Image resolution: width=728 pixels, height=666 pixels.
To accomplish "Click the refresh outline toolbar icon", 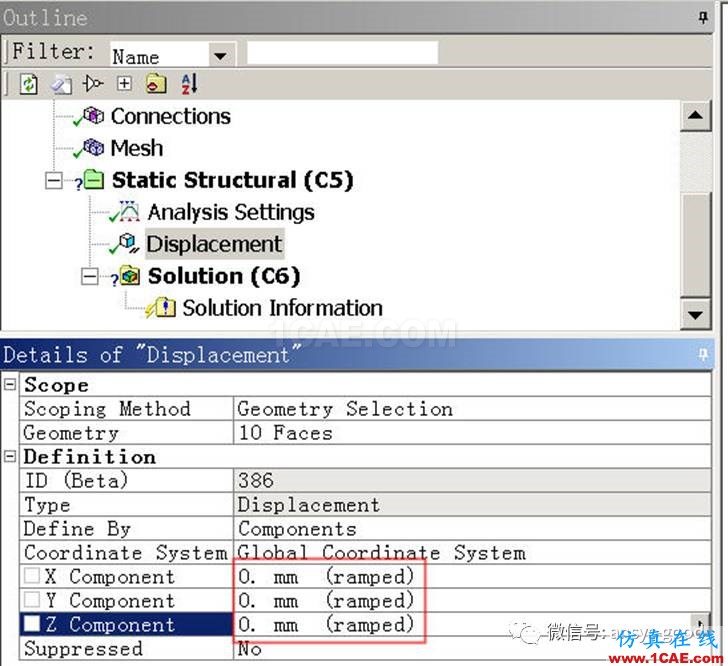I will [x=29, y=84].
